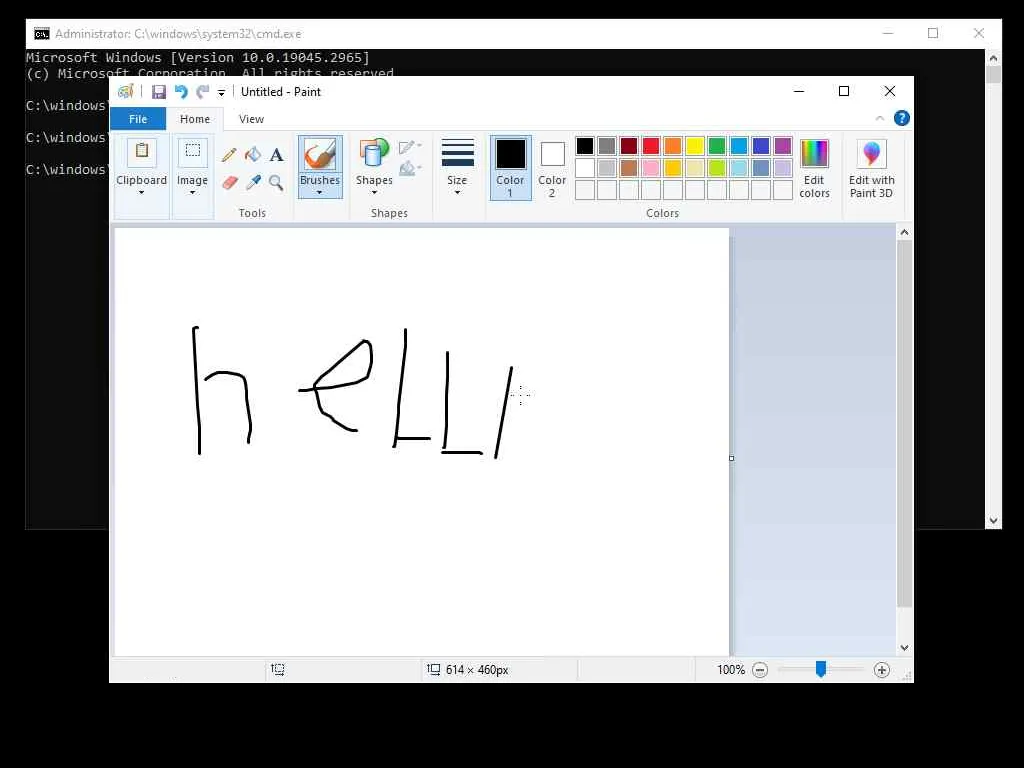Select Color 2 background button
1024x768 pixels.
pyautogui.click(x=552, y=168)
